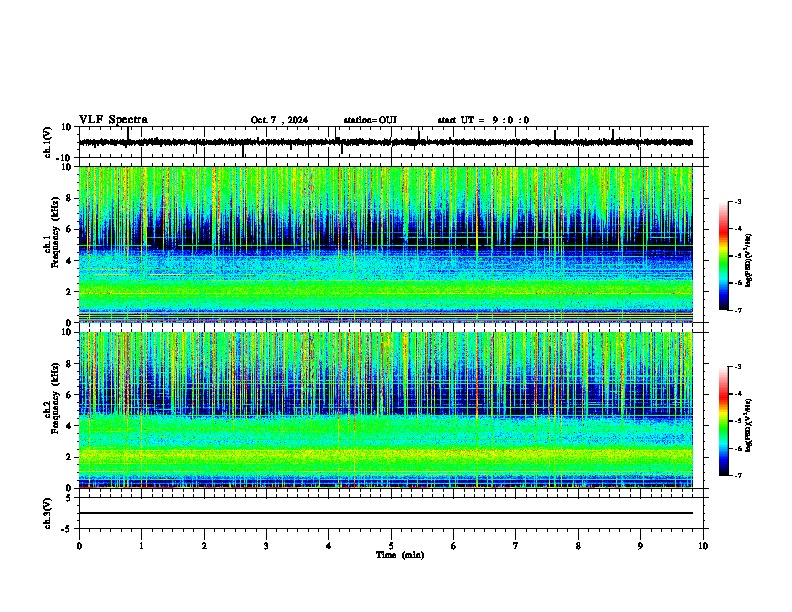Click the "-7" tick on ch.1 colorbar
This screenshot has height=612, width=792.
pyautogui.click(x=738, y=310)
